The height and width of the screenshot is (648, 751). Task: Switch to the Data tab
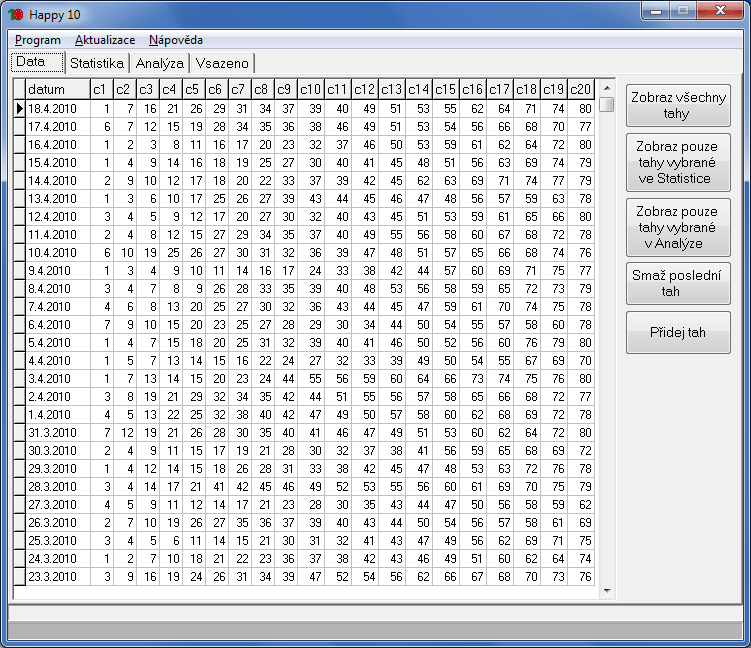(37, 62)
